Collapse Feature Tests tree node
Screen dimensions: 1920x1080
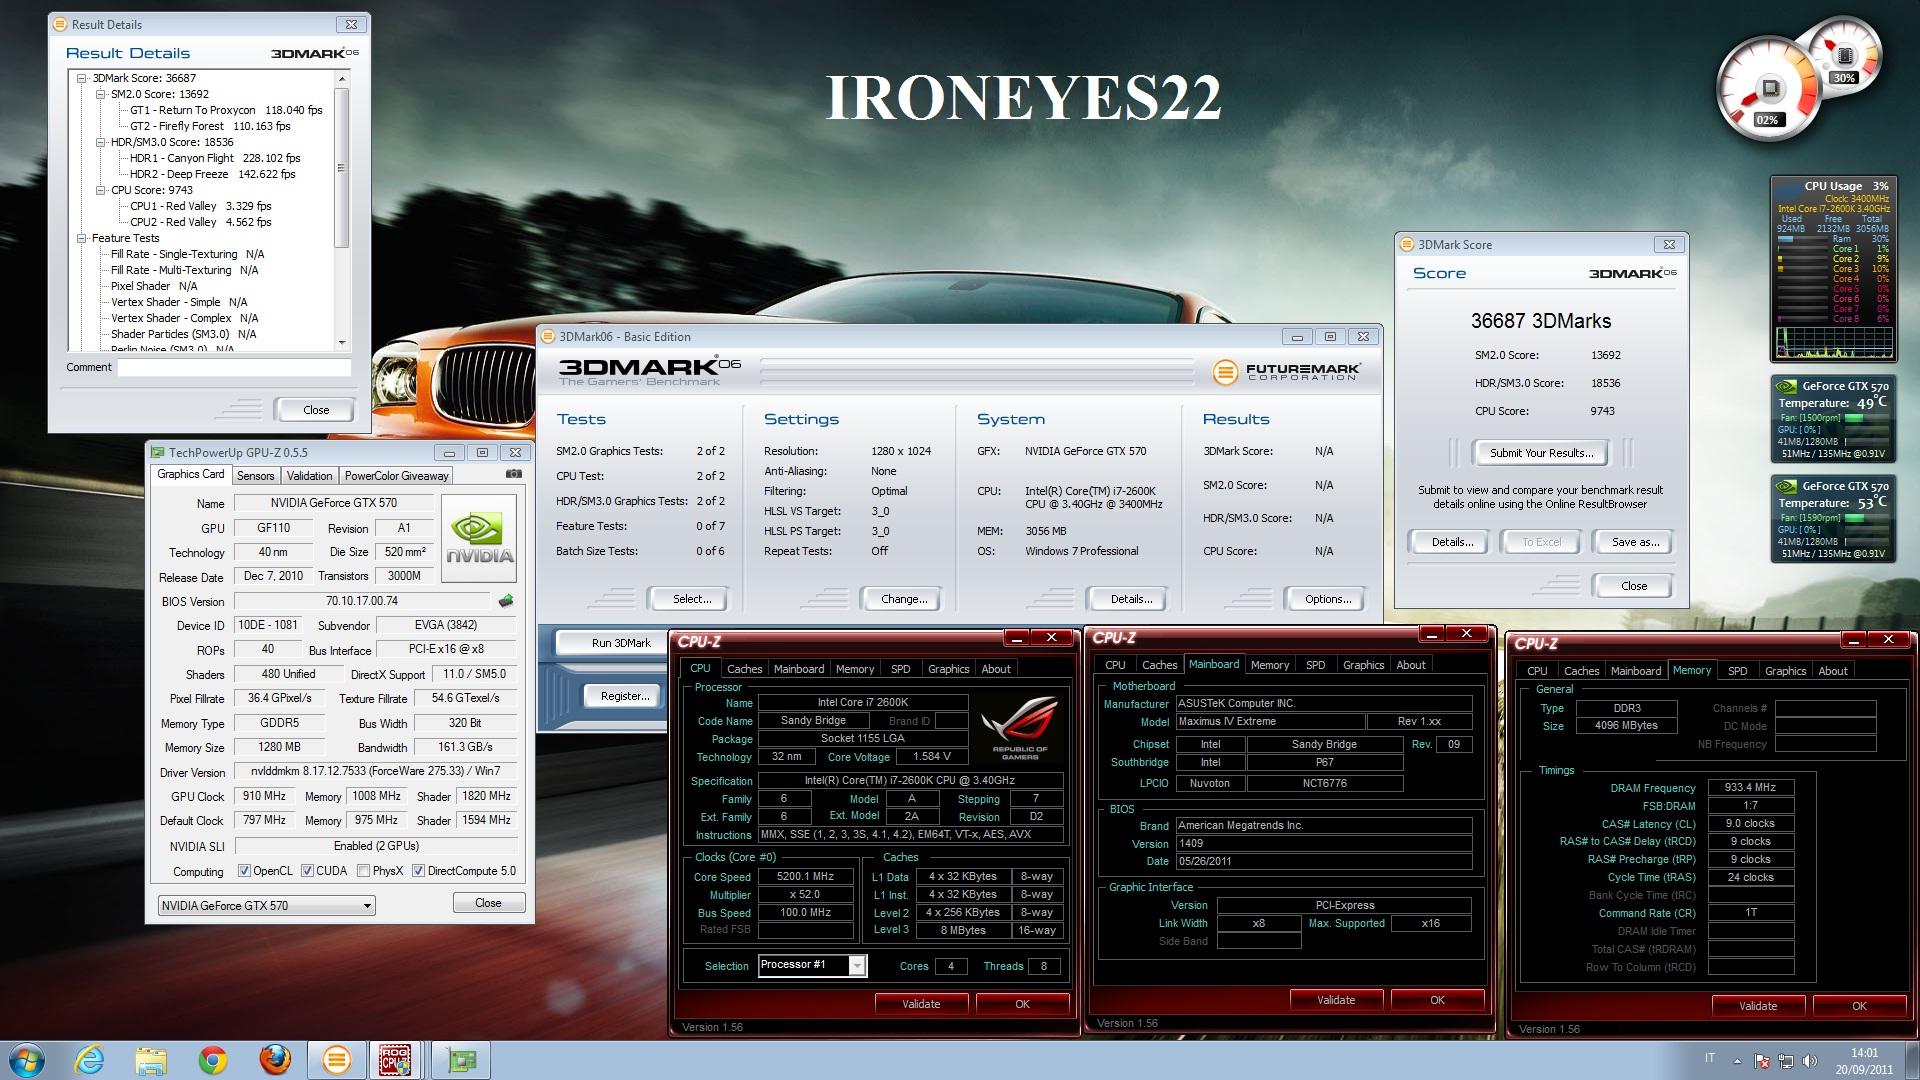tap(83, 238)
